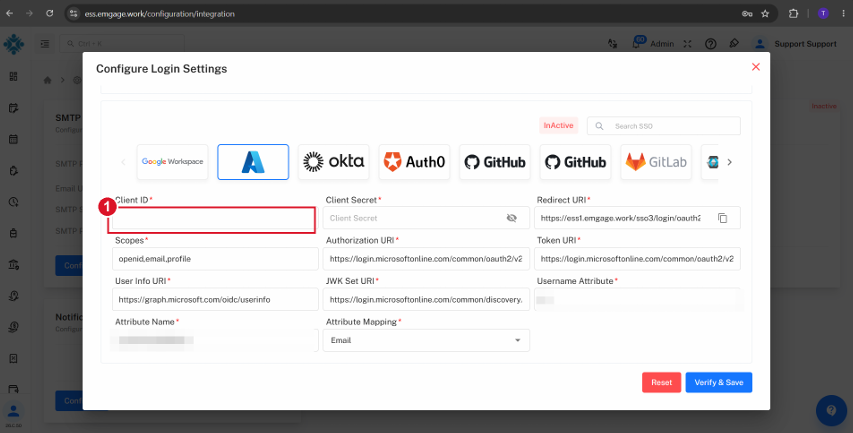This screenshot has height=433, width=853.
Task: Go back in the browser
Action: click(x=9, y=14)
